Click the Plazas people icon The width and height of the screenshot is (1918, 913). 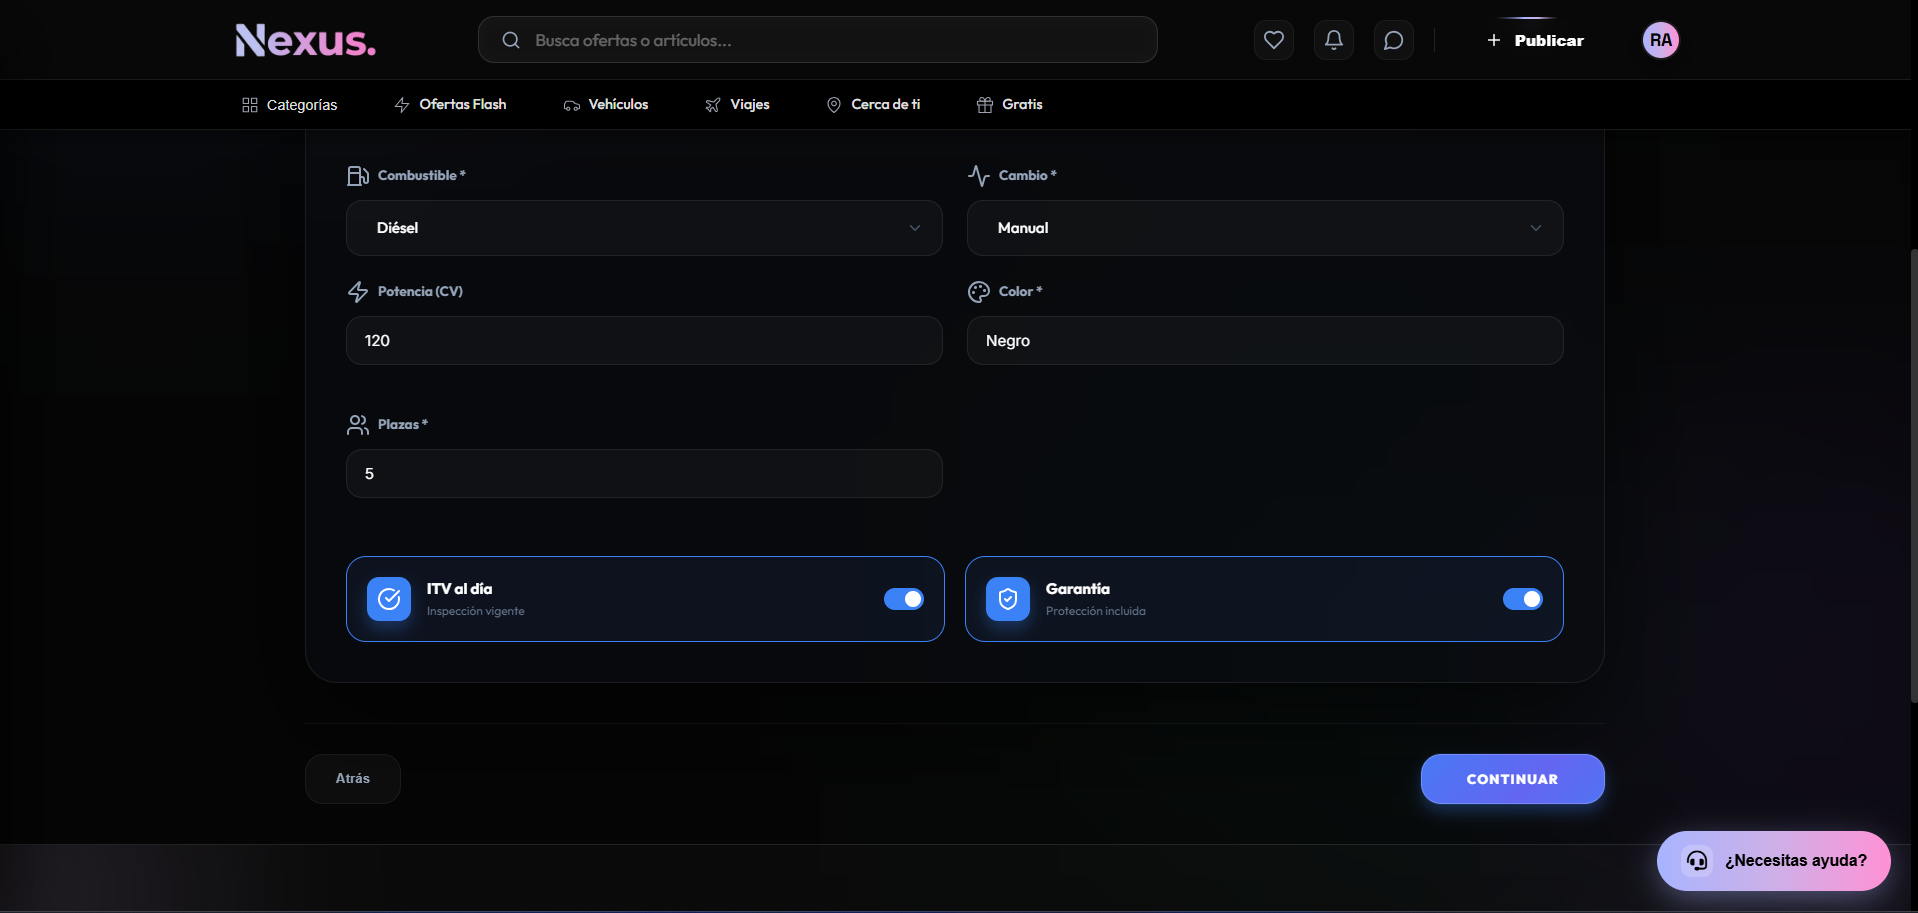click(x=358, y=425)
